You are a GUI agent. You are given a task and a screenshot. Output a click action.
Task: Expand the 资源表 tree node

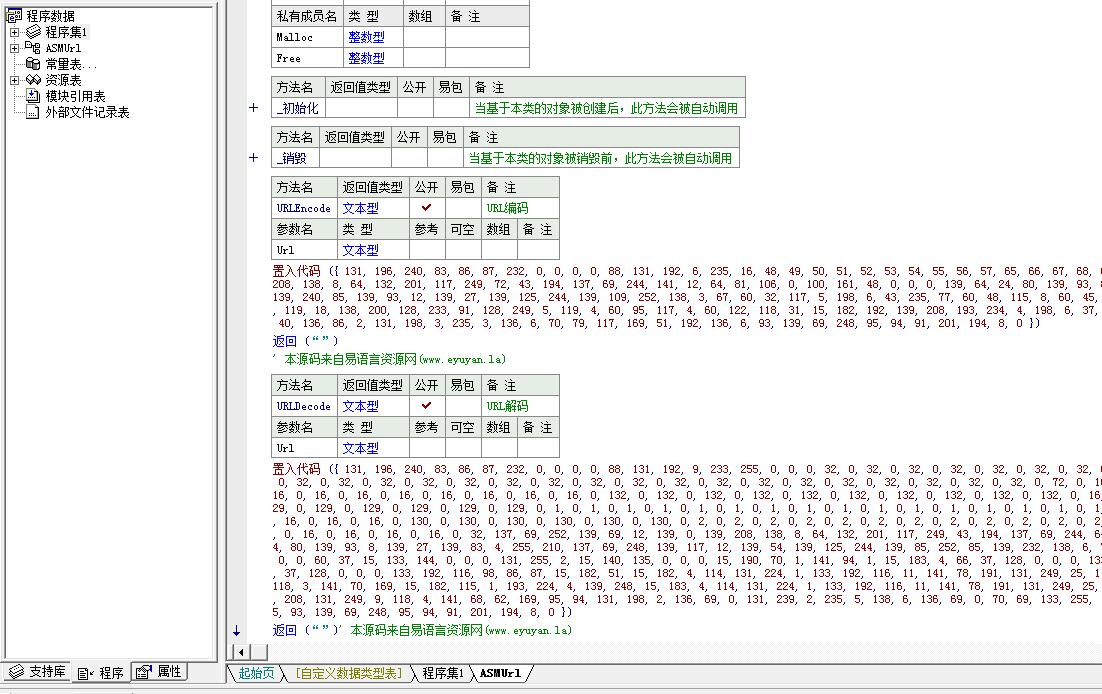pyautogui.click(x=15, y=81)
